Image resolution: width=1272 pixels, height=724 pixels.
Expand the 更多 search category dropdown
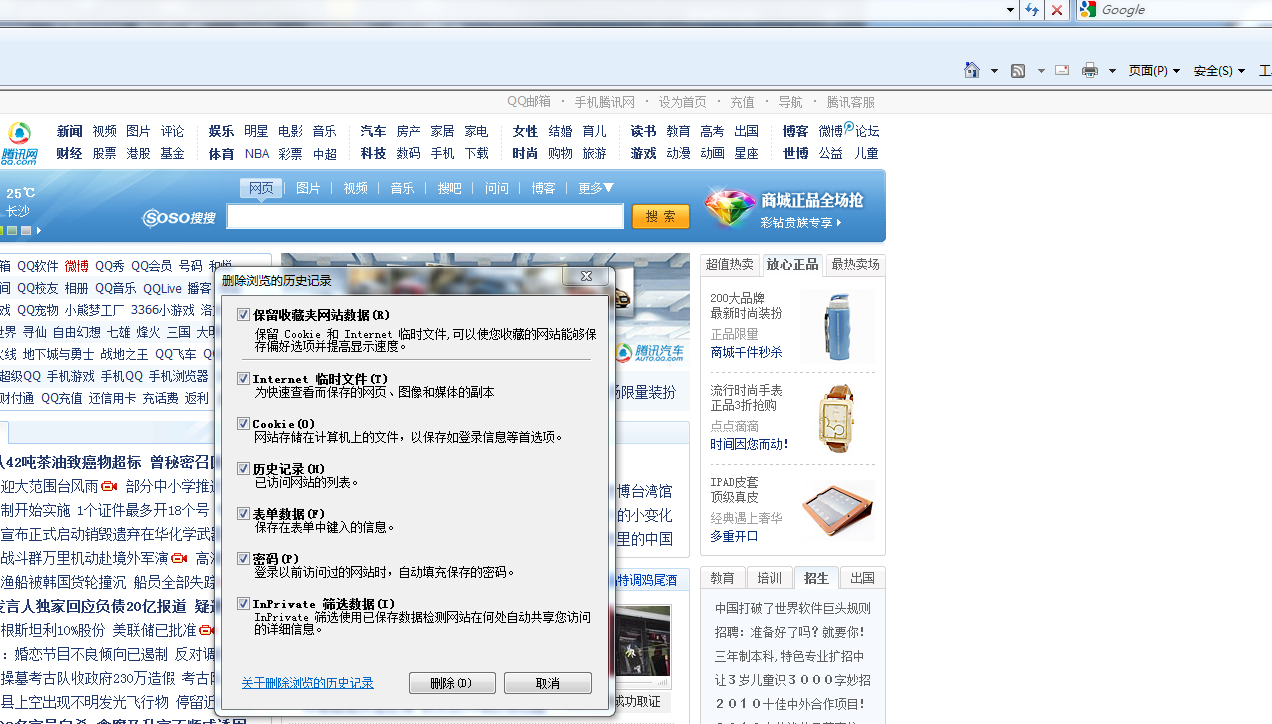click(x=596, y=188)
